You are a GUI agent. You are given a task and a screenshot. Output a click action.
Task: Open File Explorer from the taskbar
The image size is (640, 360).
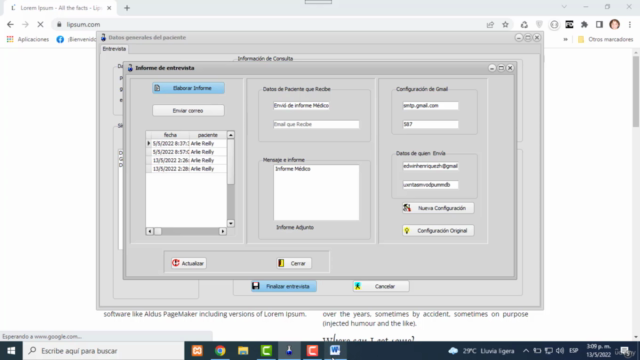click(243, 351)
